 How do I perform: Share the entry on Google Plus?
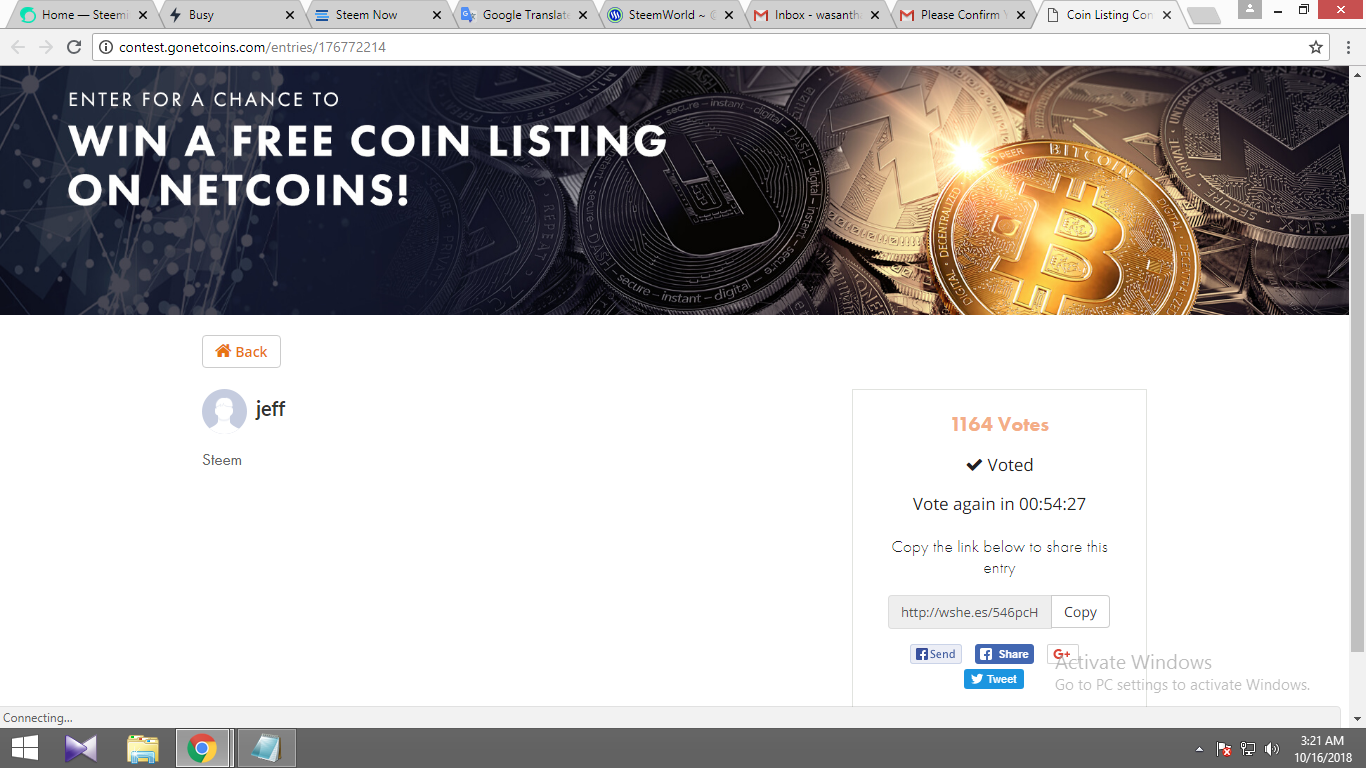[x=1063, y=654]
